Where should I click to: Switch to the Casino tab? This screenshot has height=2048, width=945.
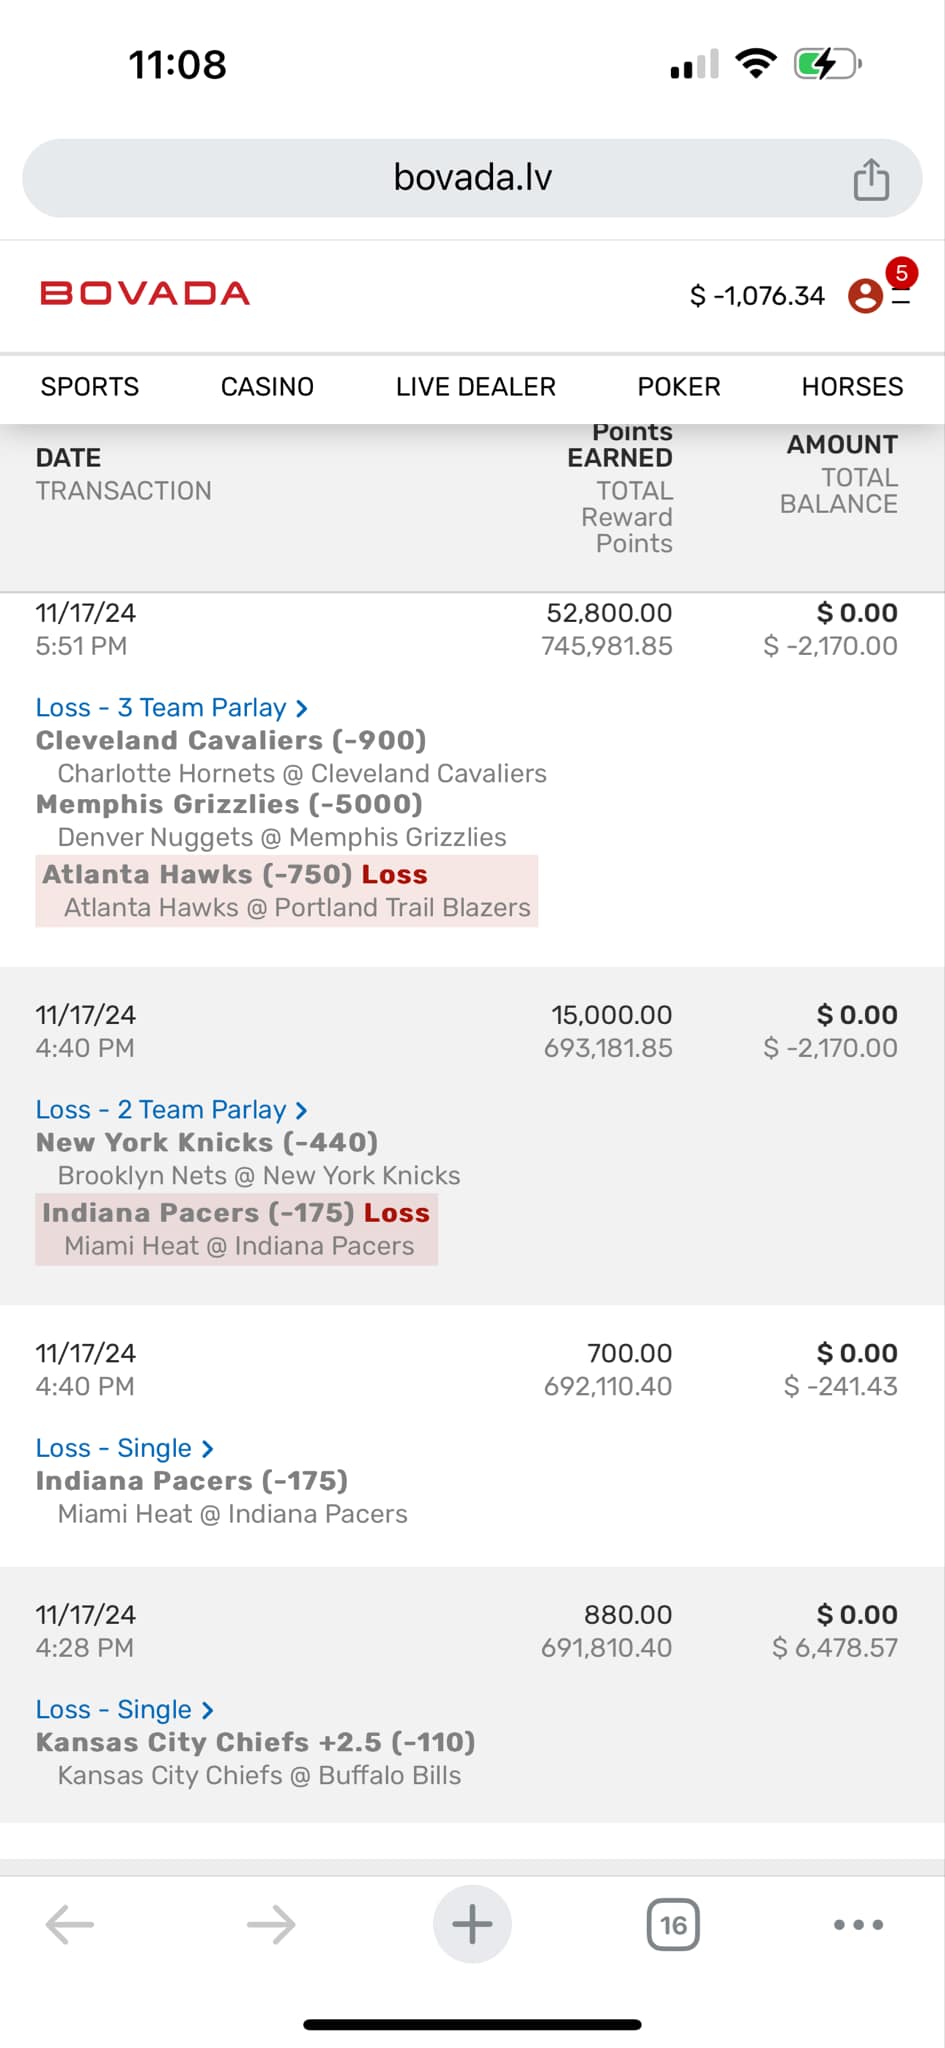coord(267,387)
